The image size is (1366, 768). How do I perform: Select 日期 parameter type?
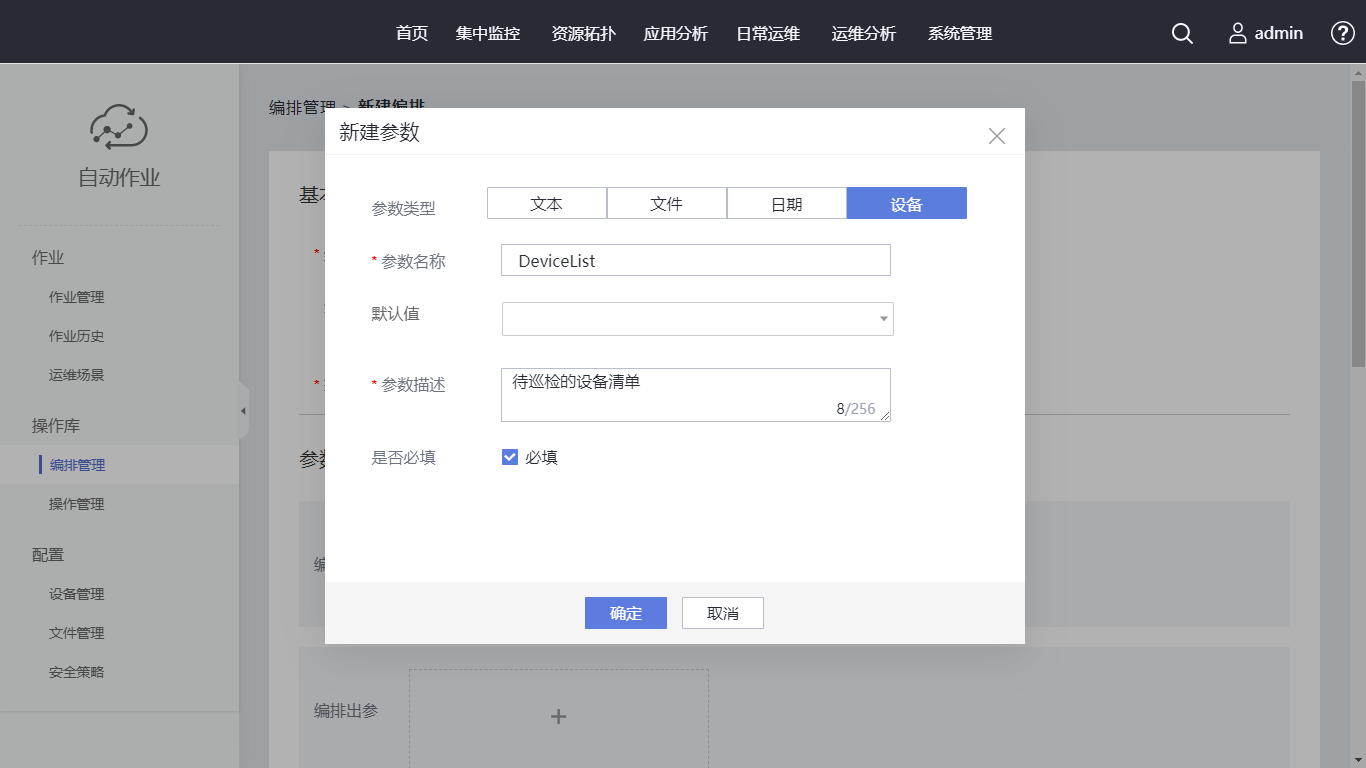coord(786,203)
